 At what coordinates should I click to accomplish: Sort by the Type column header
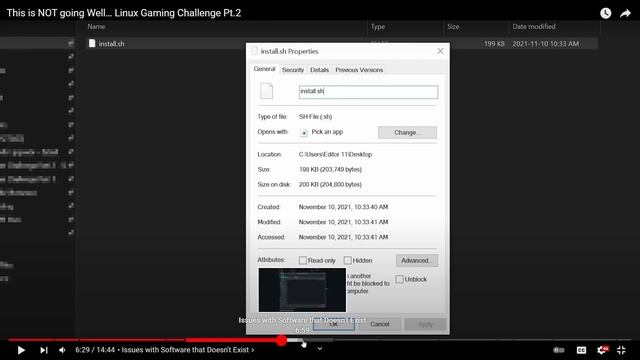coord(378,27)
